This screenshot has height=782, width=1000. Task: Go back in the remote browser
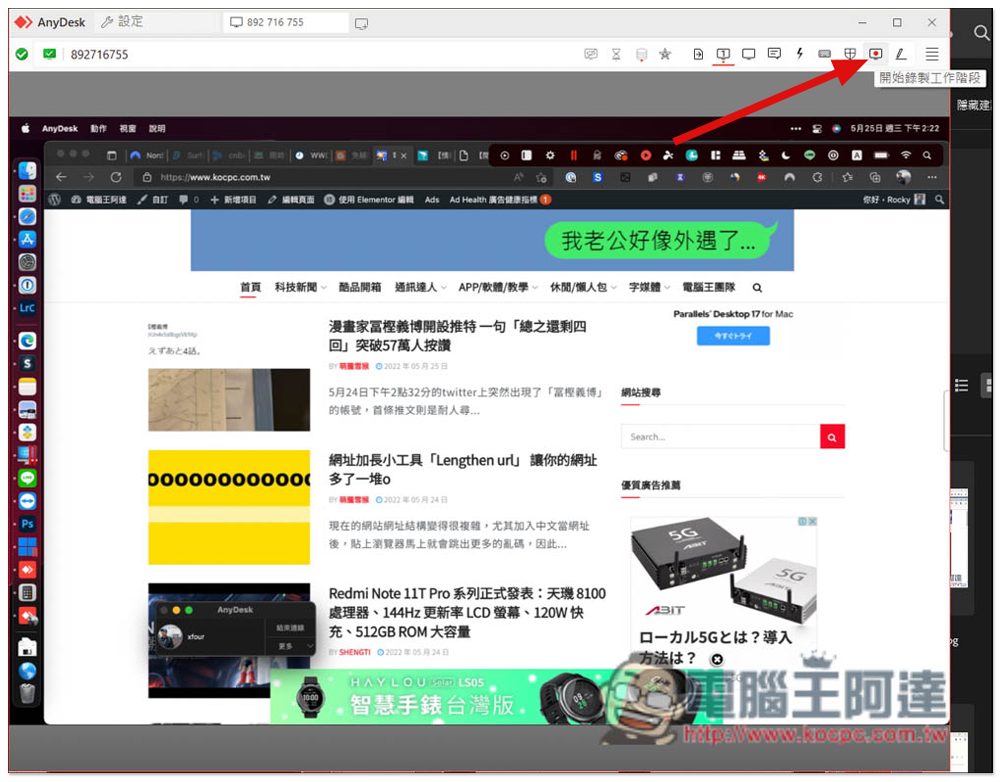click(61, 177)
